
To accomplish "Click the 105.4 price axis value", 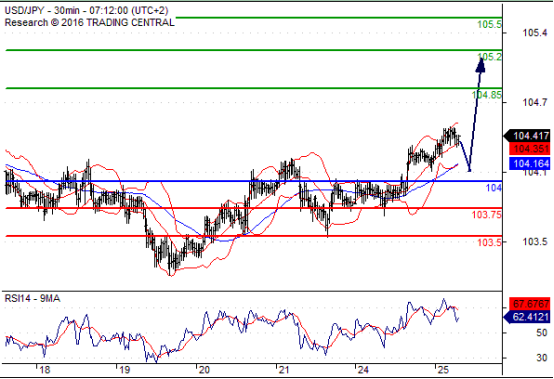I will click(x=535, y=33).
